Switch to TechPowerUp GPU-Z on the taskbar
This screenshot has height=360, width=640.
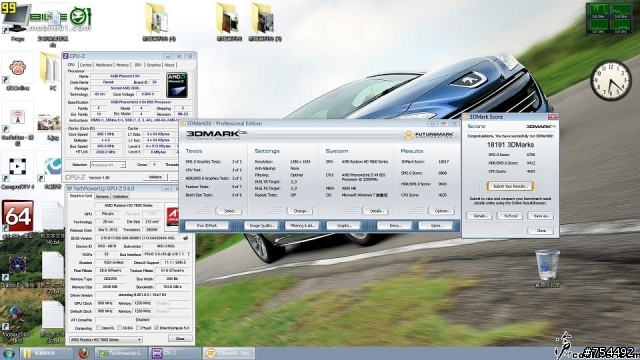[x=121, y=353]
